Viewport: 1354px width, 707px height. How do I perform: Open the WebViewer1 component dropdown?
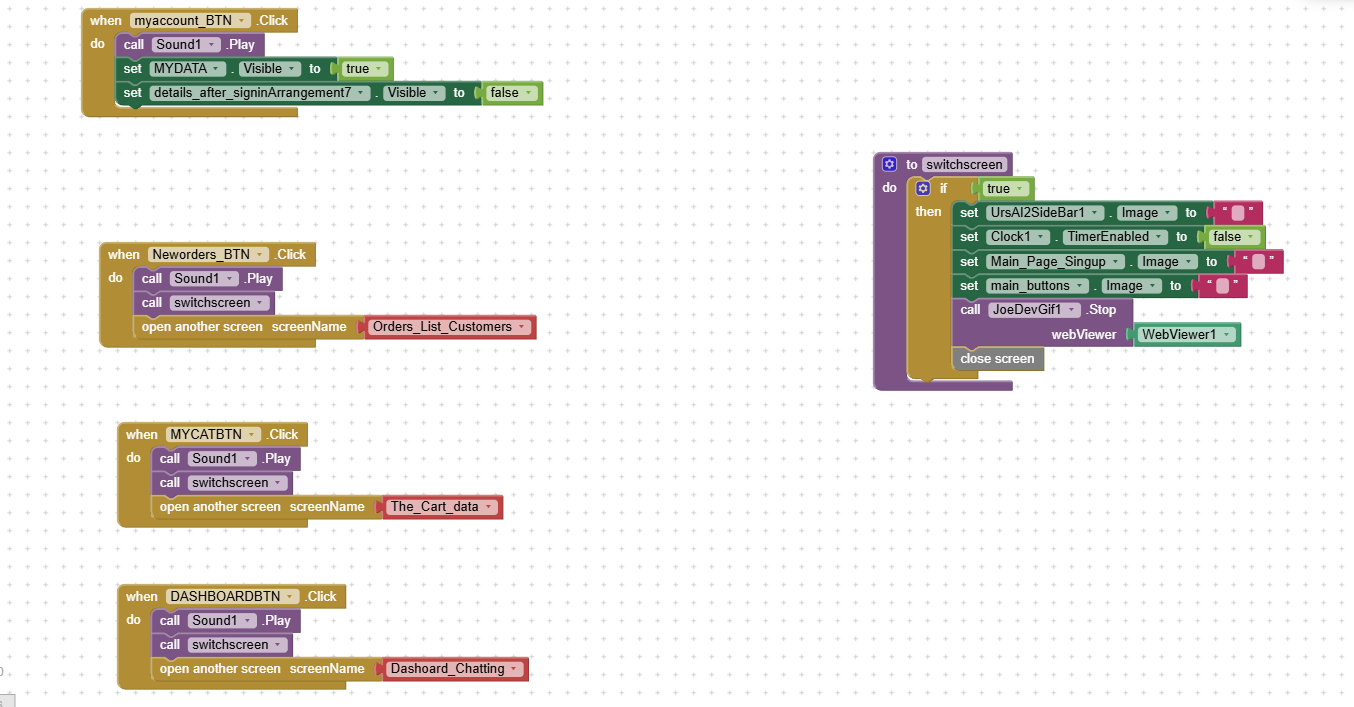tap(1226, 334)
